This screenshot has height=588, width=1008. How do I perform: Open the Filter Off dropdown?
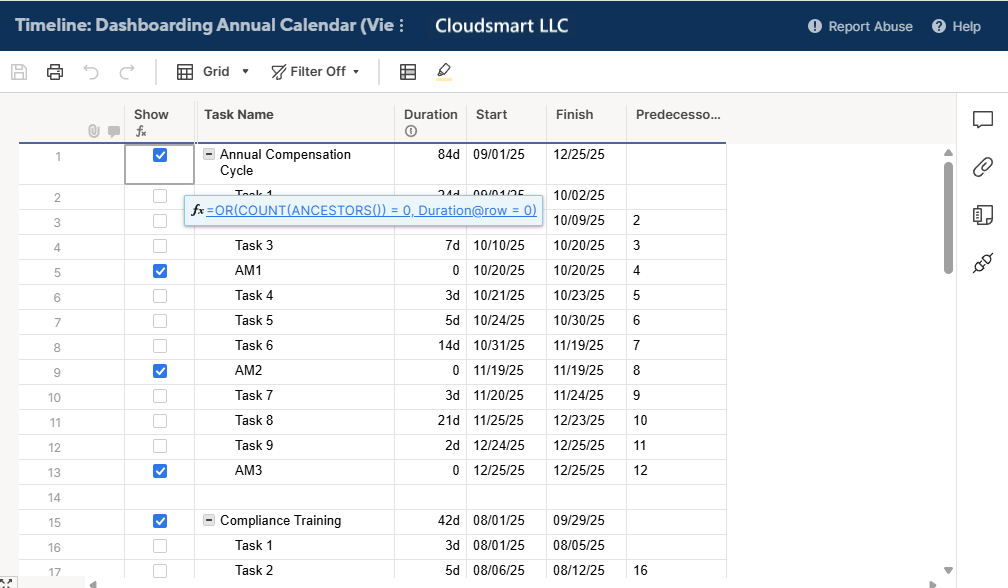315,72
